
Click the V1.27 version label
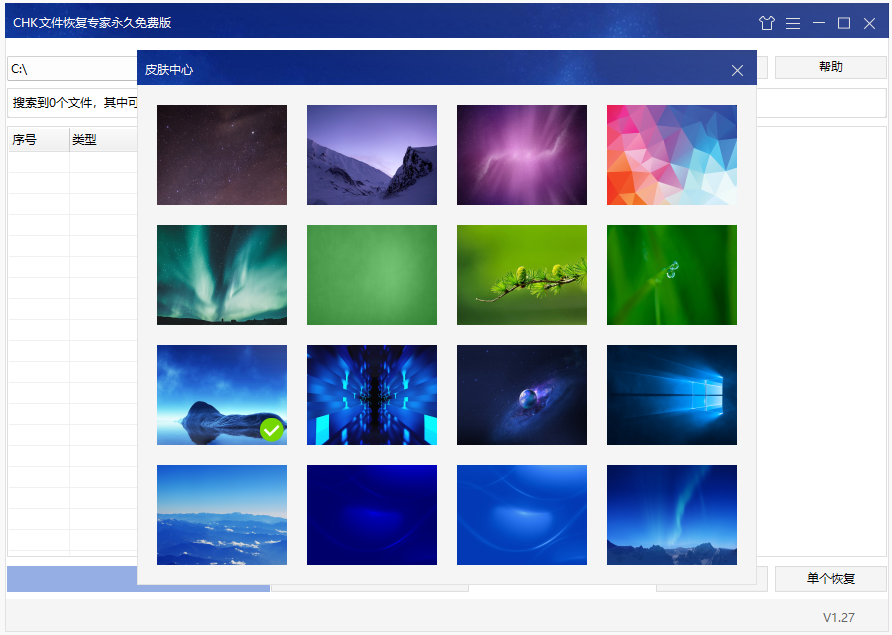(839, 617)
